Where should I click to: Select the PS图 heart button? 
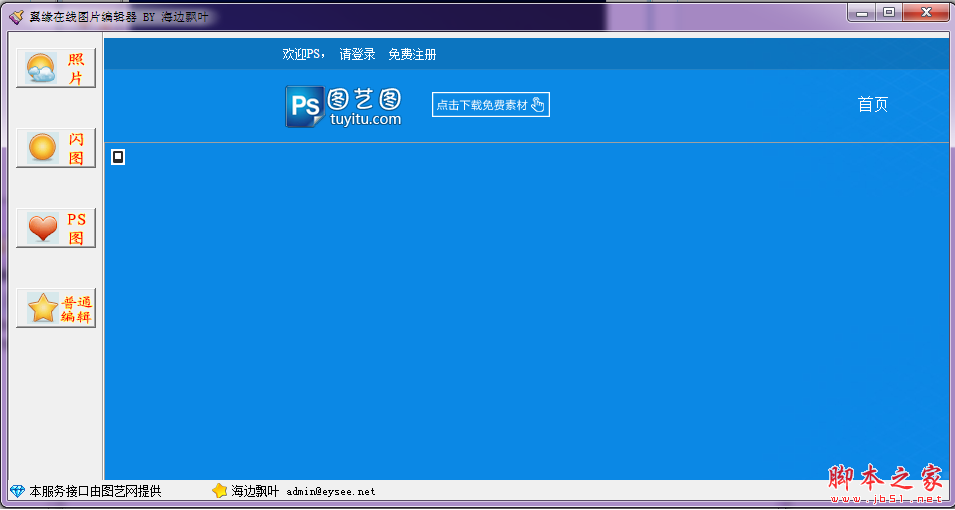click(x=56, y=228)
